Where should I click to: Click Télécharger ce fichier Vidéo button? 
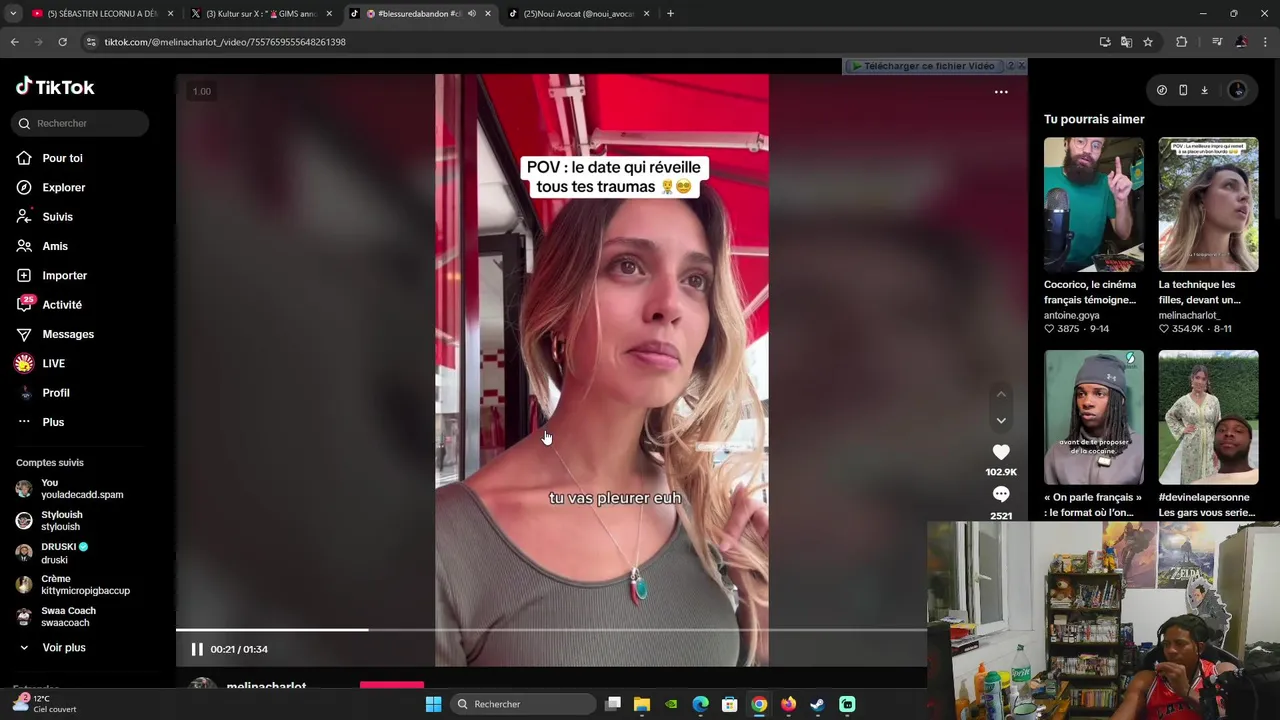click(x=923, y=66)
